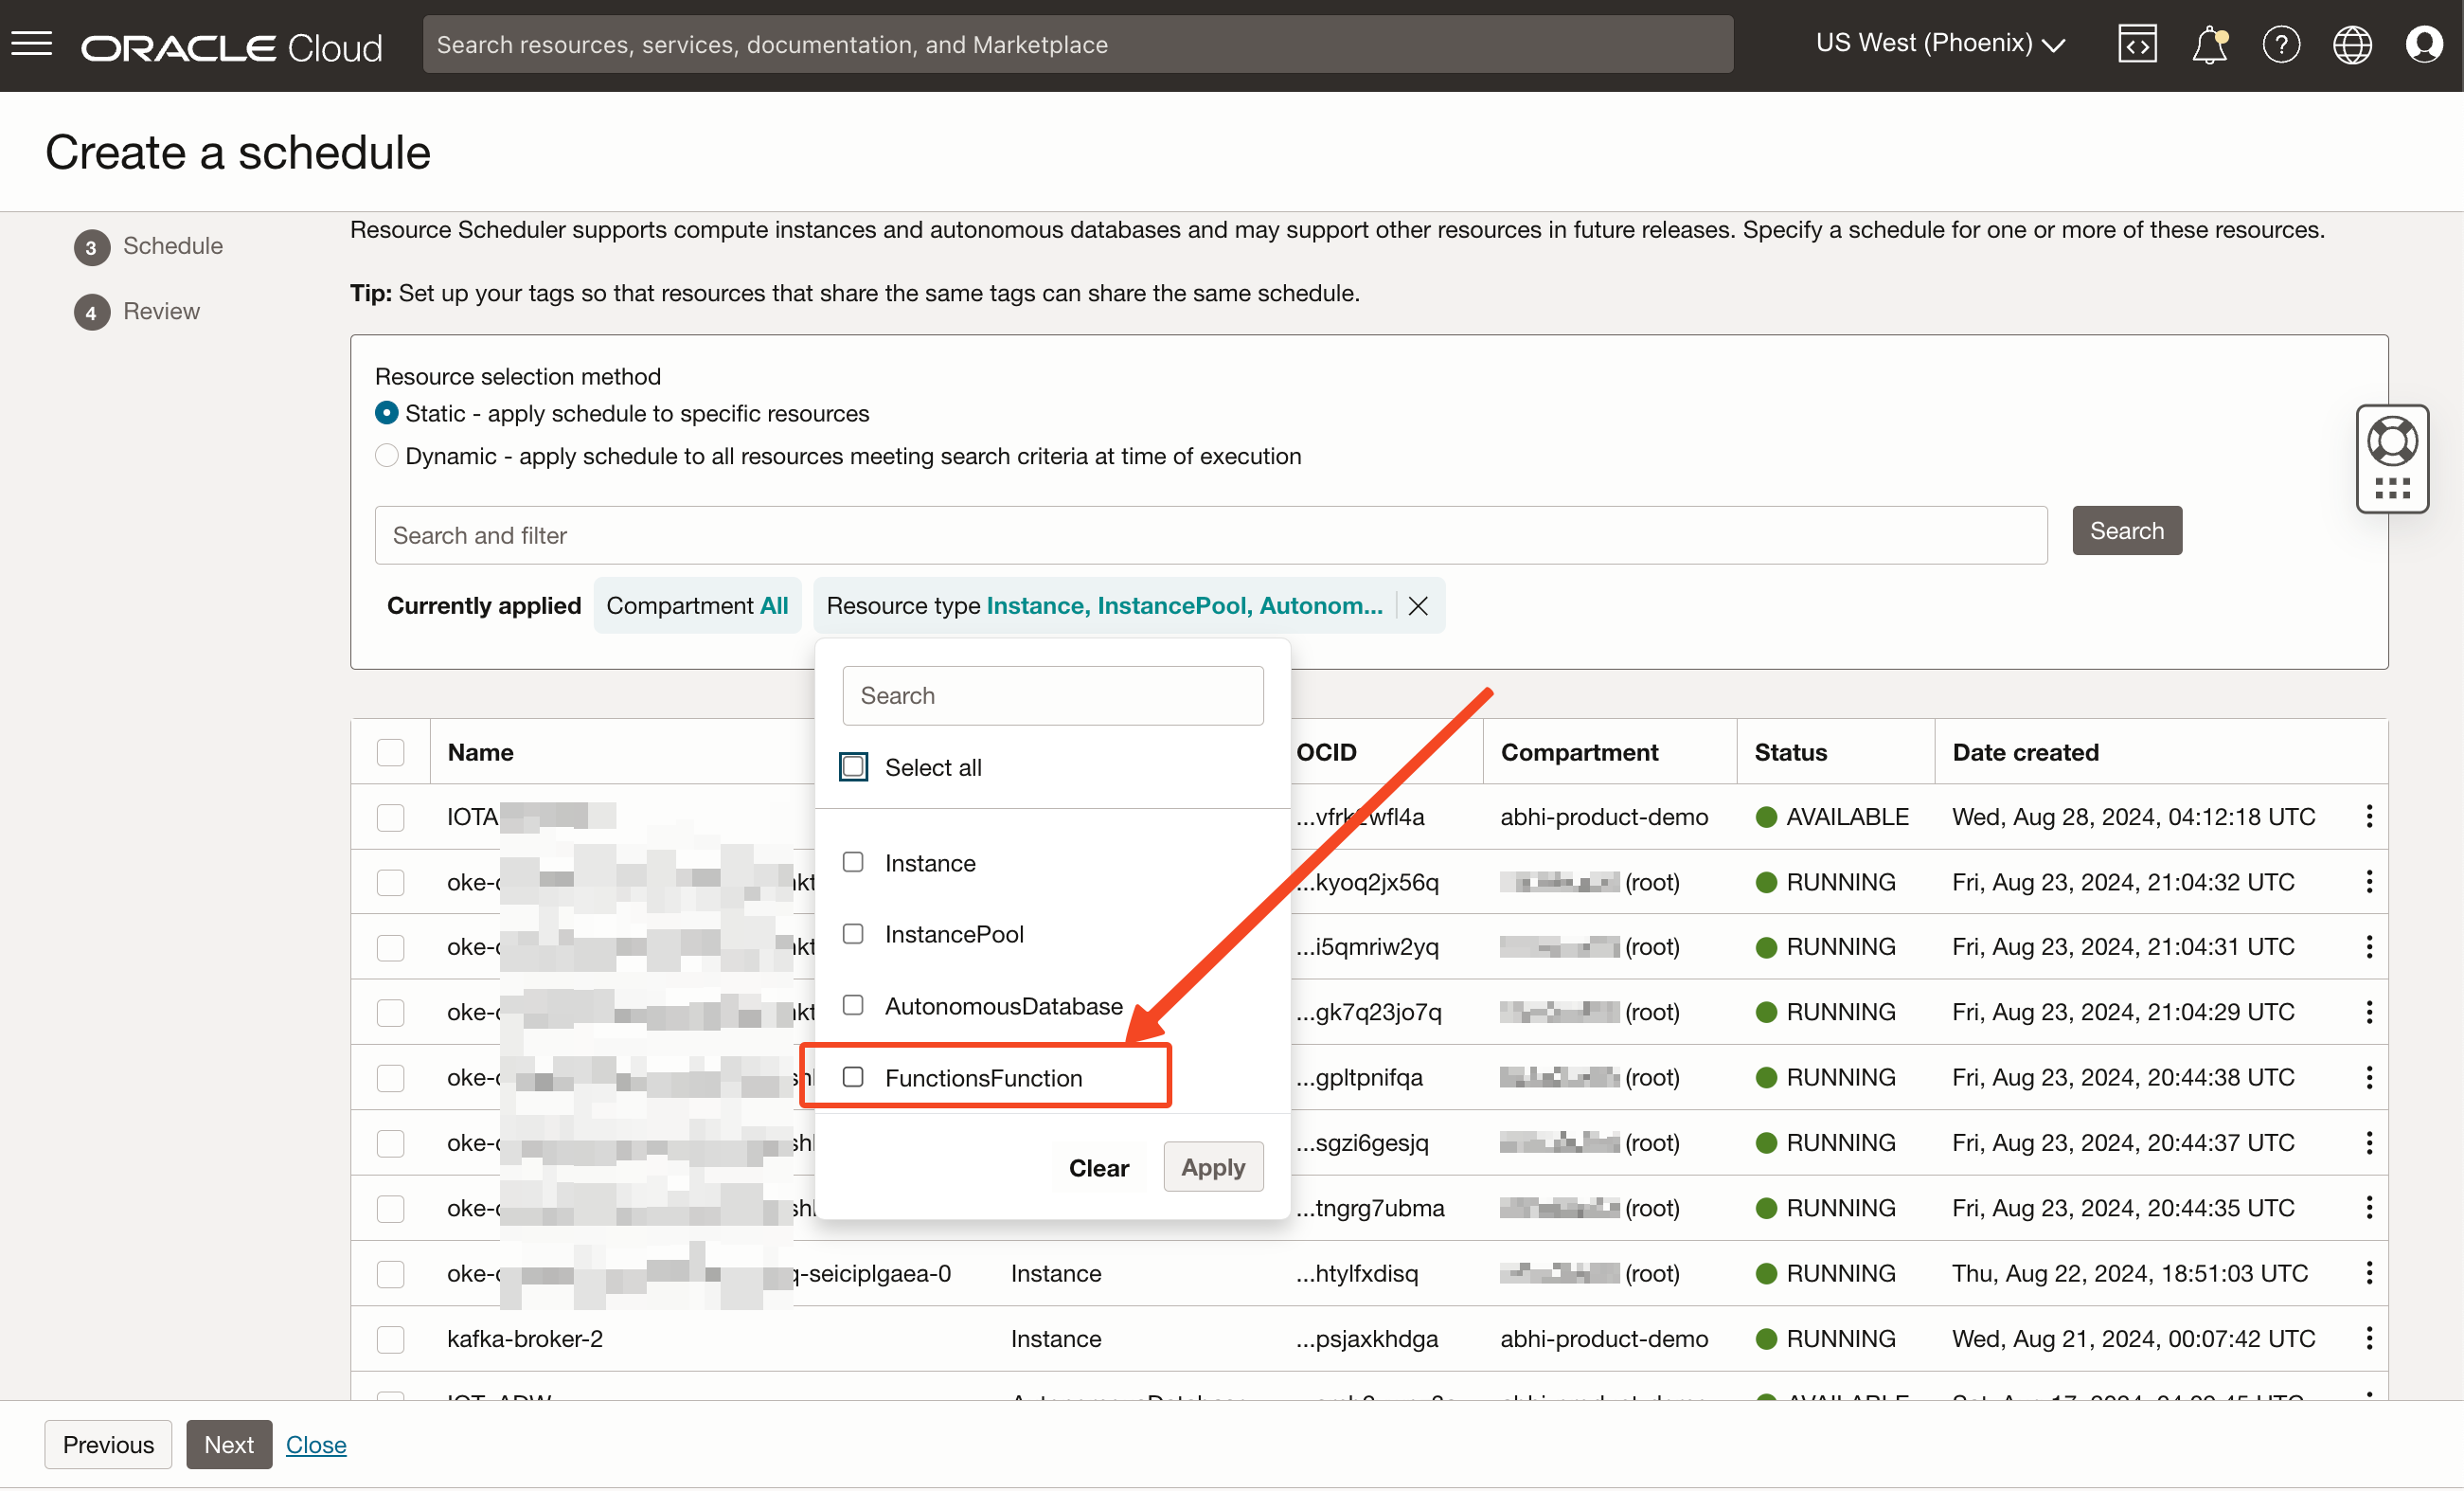Open Cloud Shell developer tools icon
The height and width of the screenshot is (1491, 2464).
2137,44
